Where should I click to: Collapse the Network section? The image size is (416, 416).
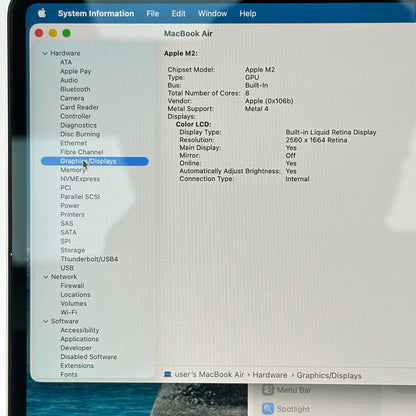point(46,277)
